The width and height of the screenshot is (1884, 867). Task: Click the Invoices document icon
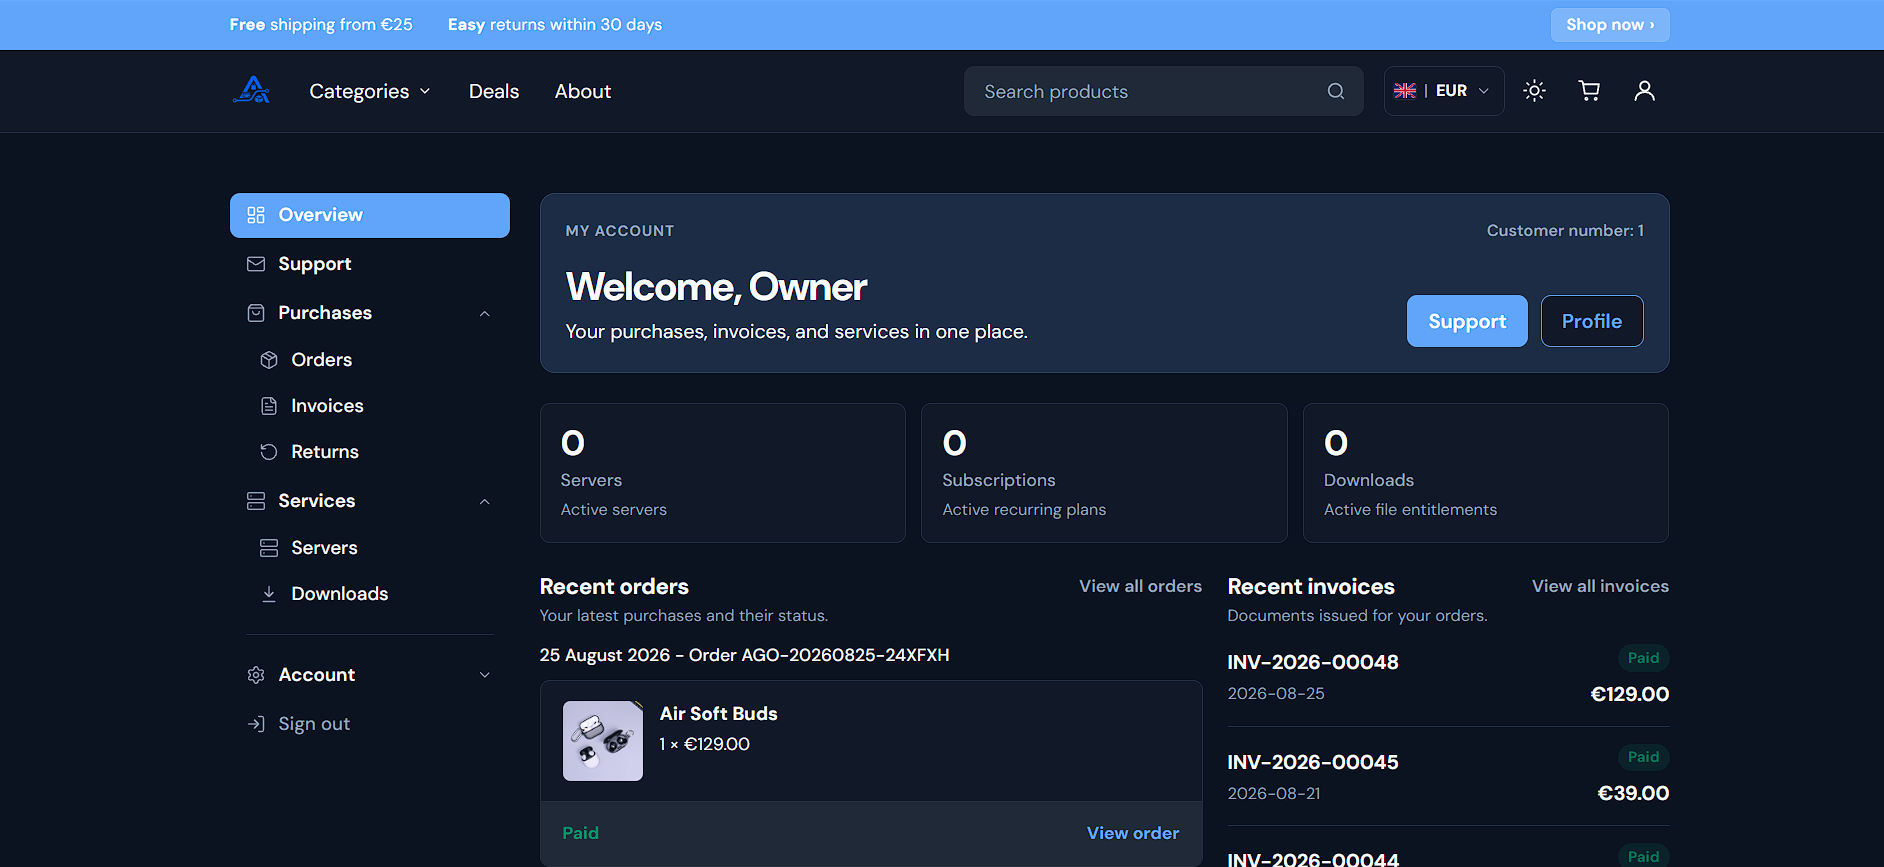tap(269, 406)
